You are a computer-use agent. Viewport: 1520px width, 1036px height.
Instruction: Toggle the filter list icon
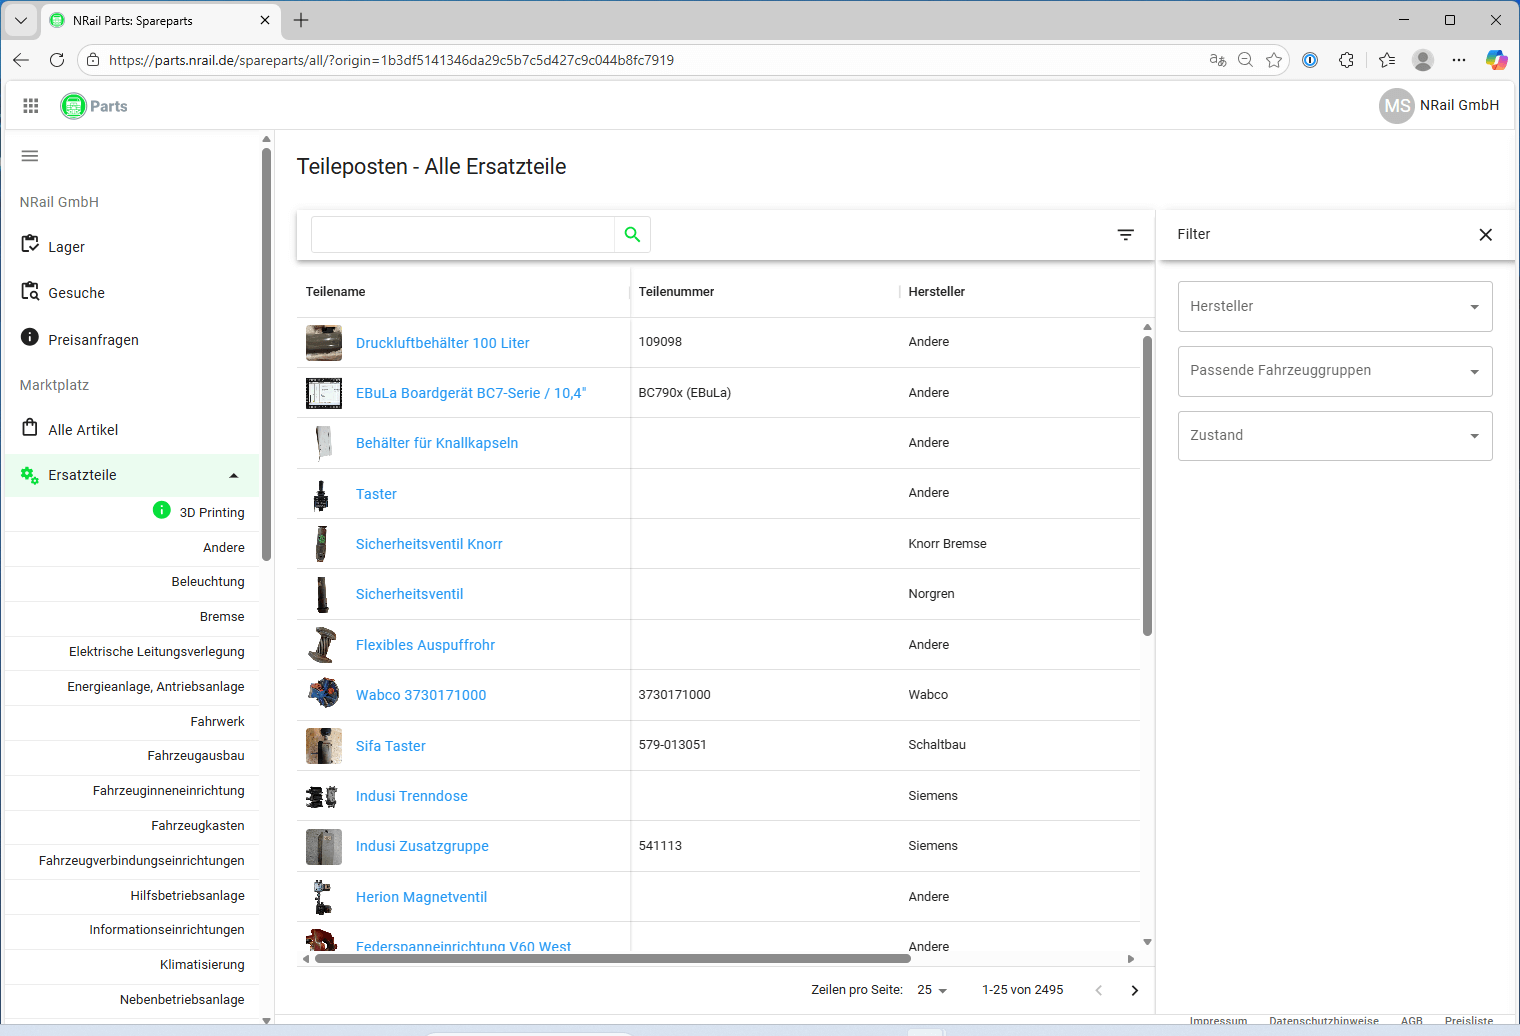point(1125,235)
